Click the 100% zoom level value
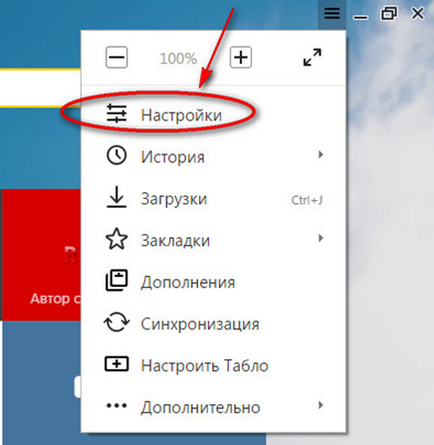Viewport: 434px width, 445px height. 178,59
